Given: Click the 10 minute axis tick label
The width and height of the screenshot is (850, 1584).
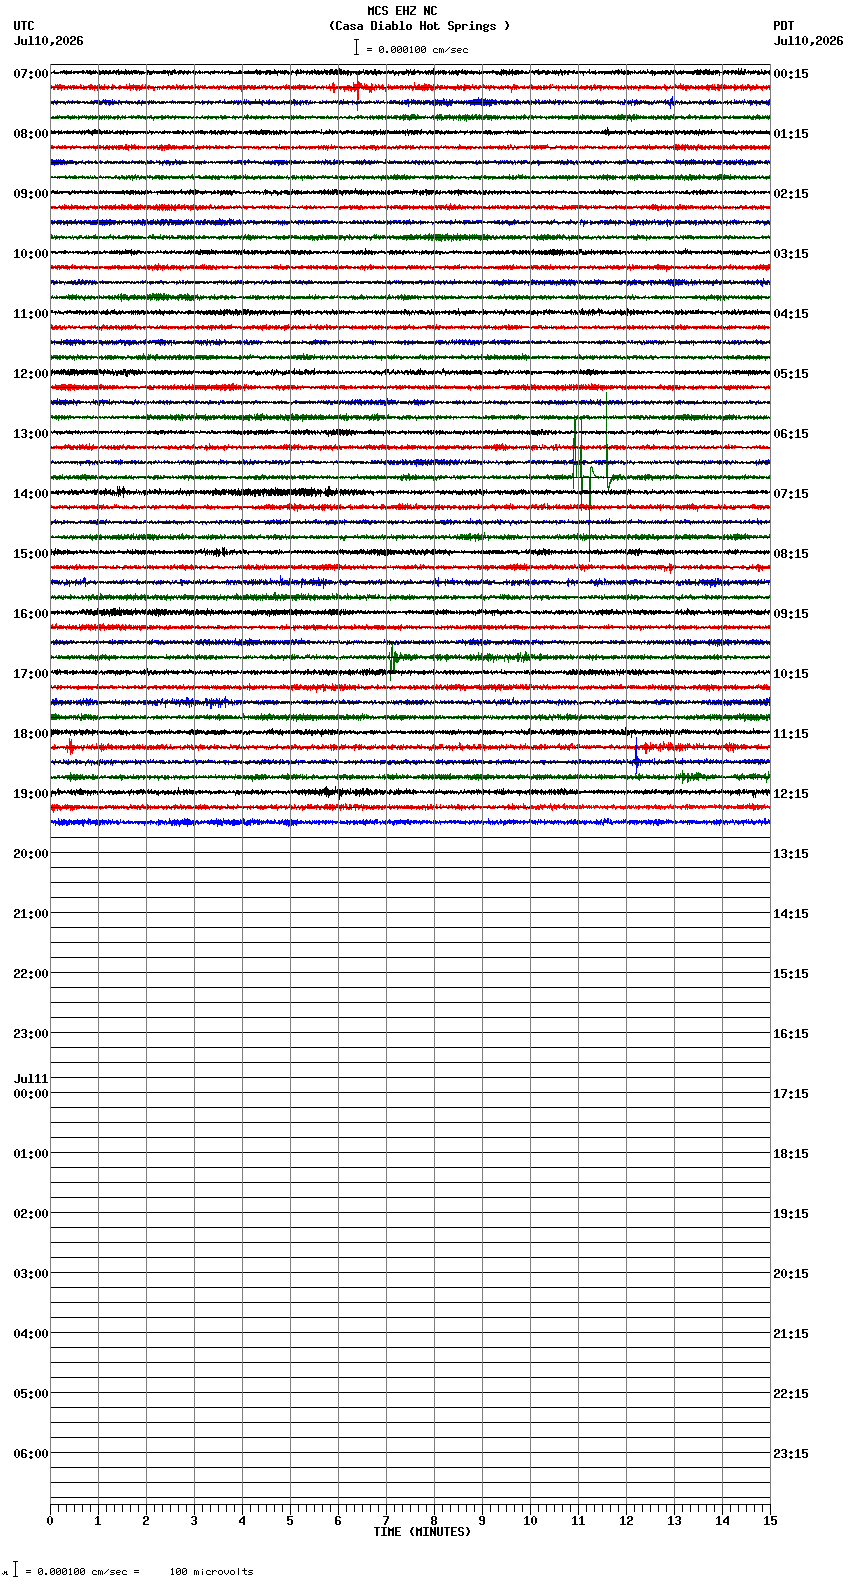Looking at the screenshot, I should tap(530, 1521).
